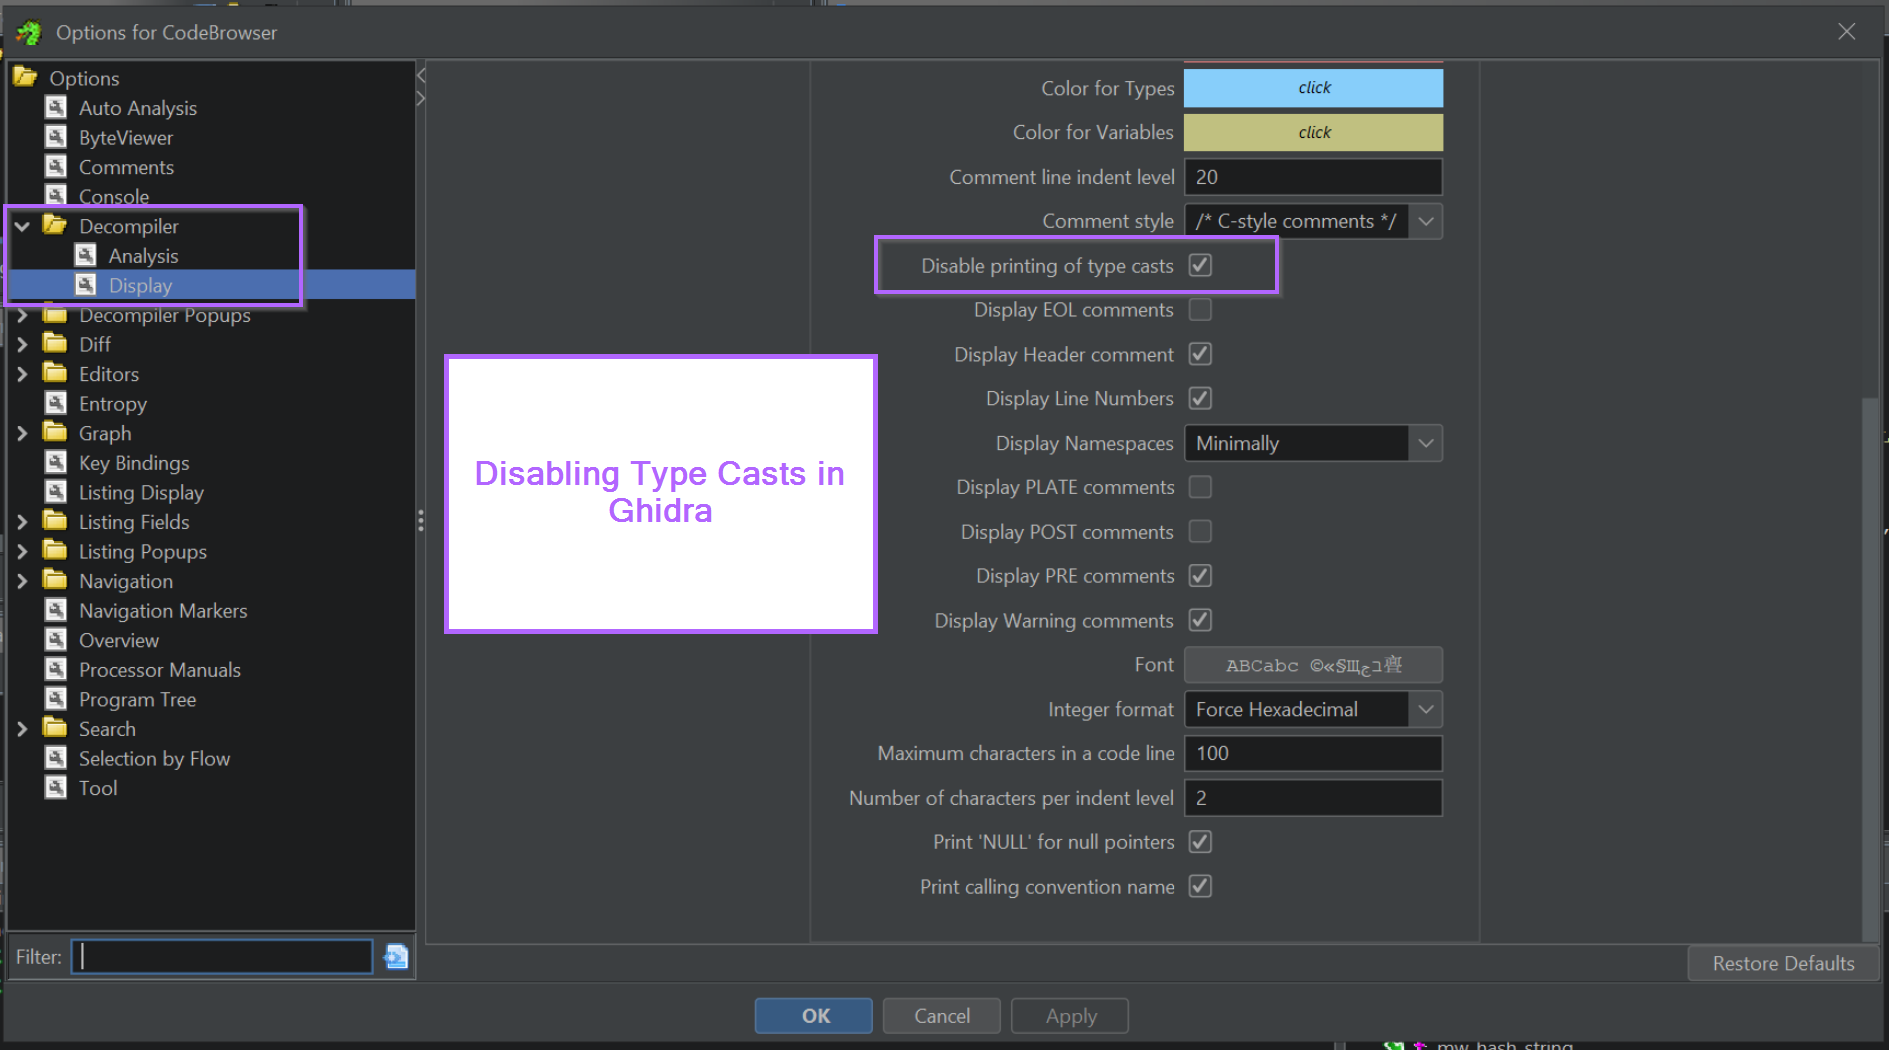Click the Search folder icon
The image size is (1889, 1050).
coord(55,728)
